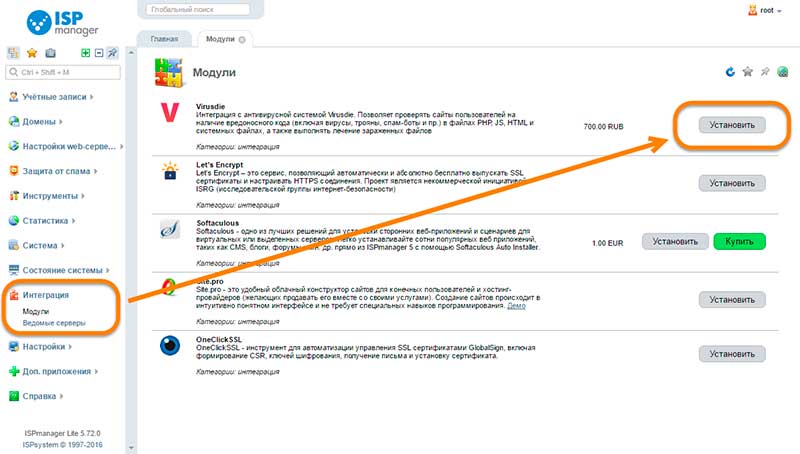Focus the Глобальный поиск search field
This screenshot has height=454, width=800.
click(x=198, y=9)
